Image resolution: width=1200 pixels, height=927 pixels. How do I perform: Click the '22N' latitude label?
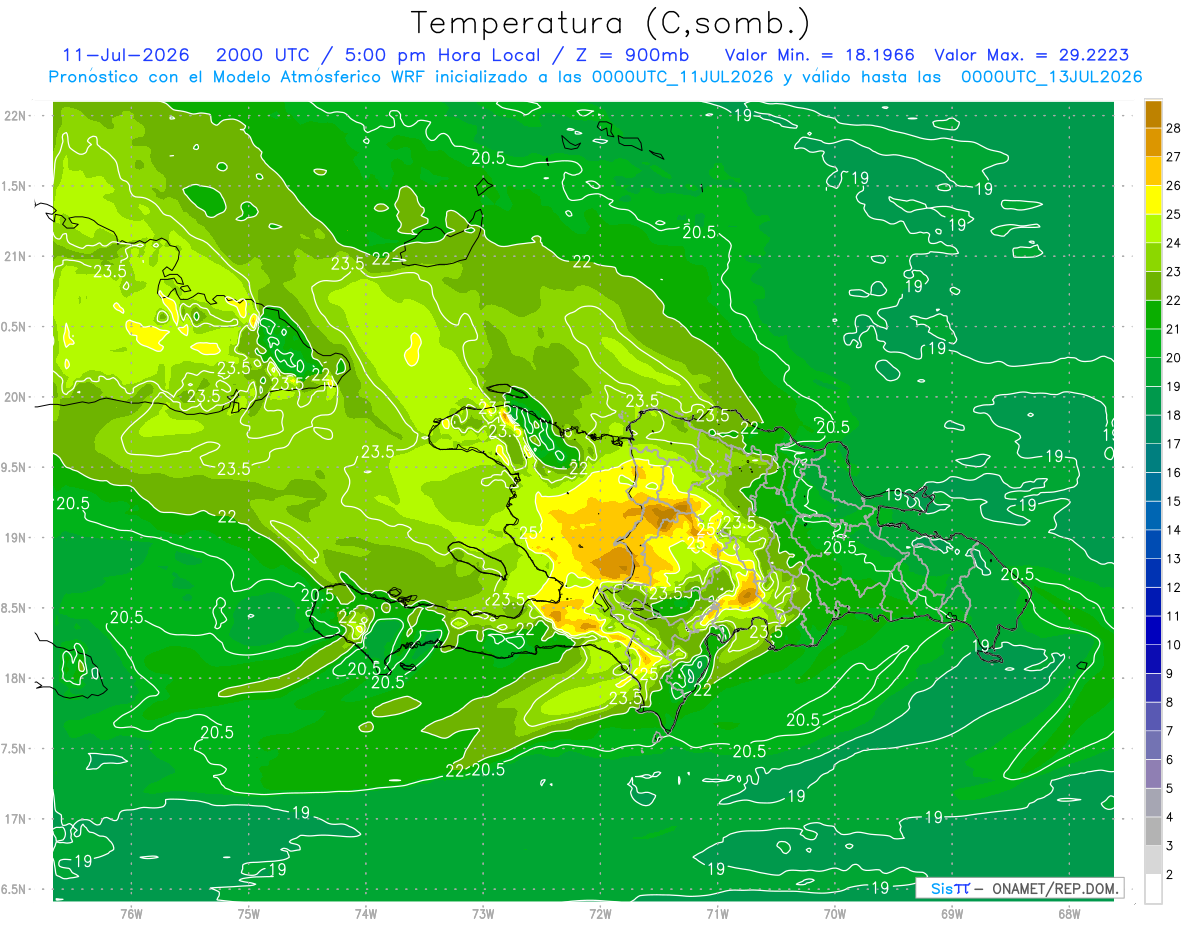pos(15,115)
